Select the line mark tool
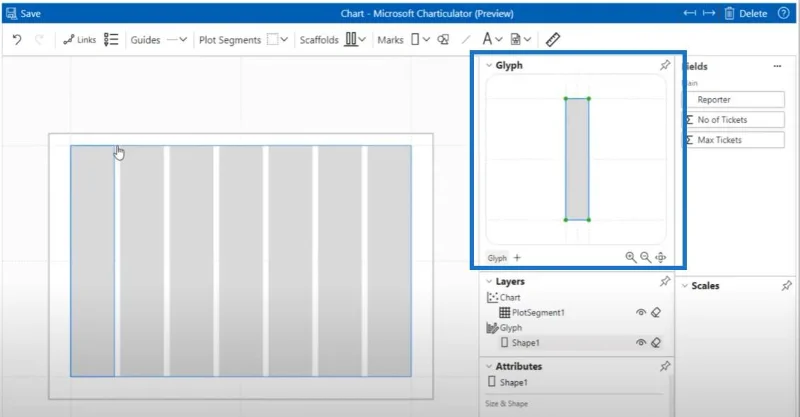This screenshot has height=417, width=800. click(x=466, y=40)
